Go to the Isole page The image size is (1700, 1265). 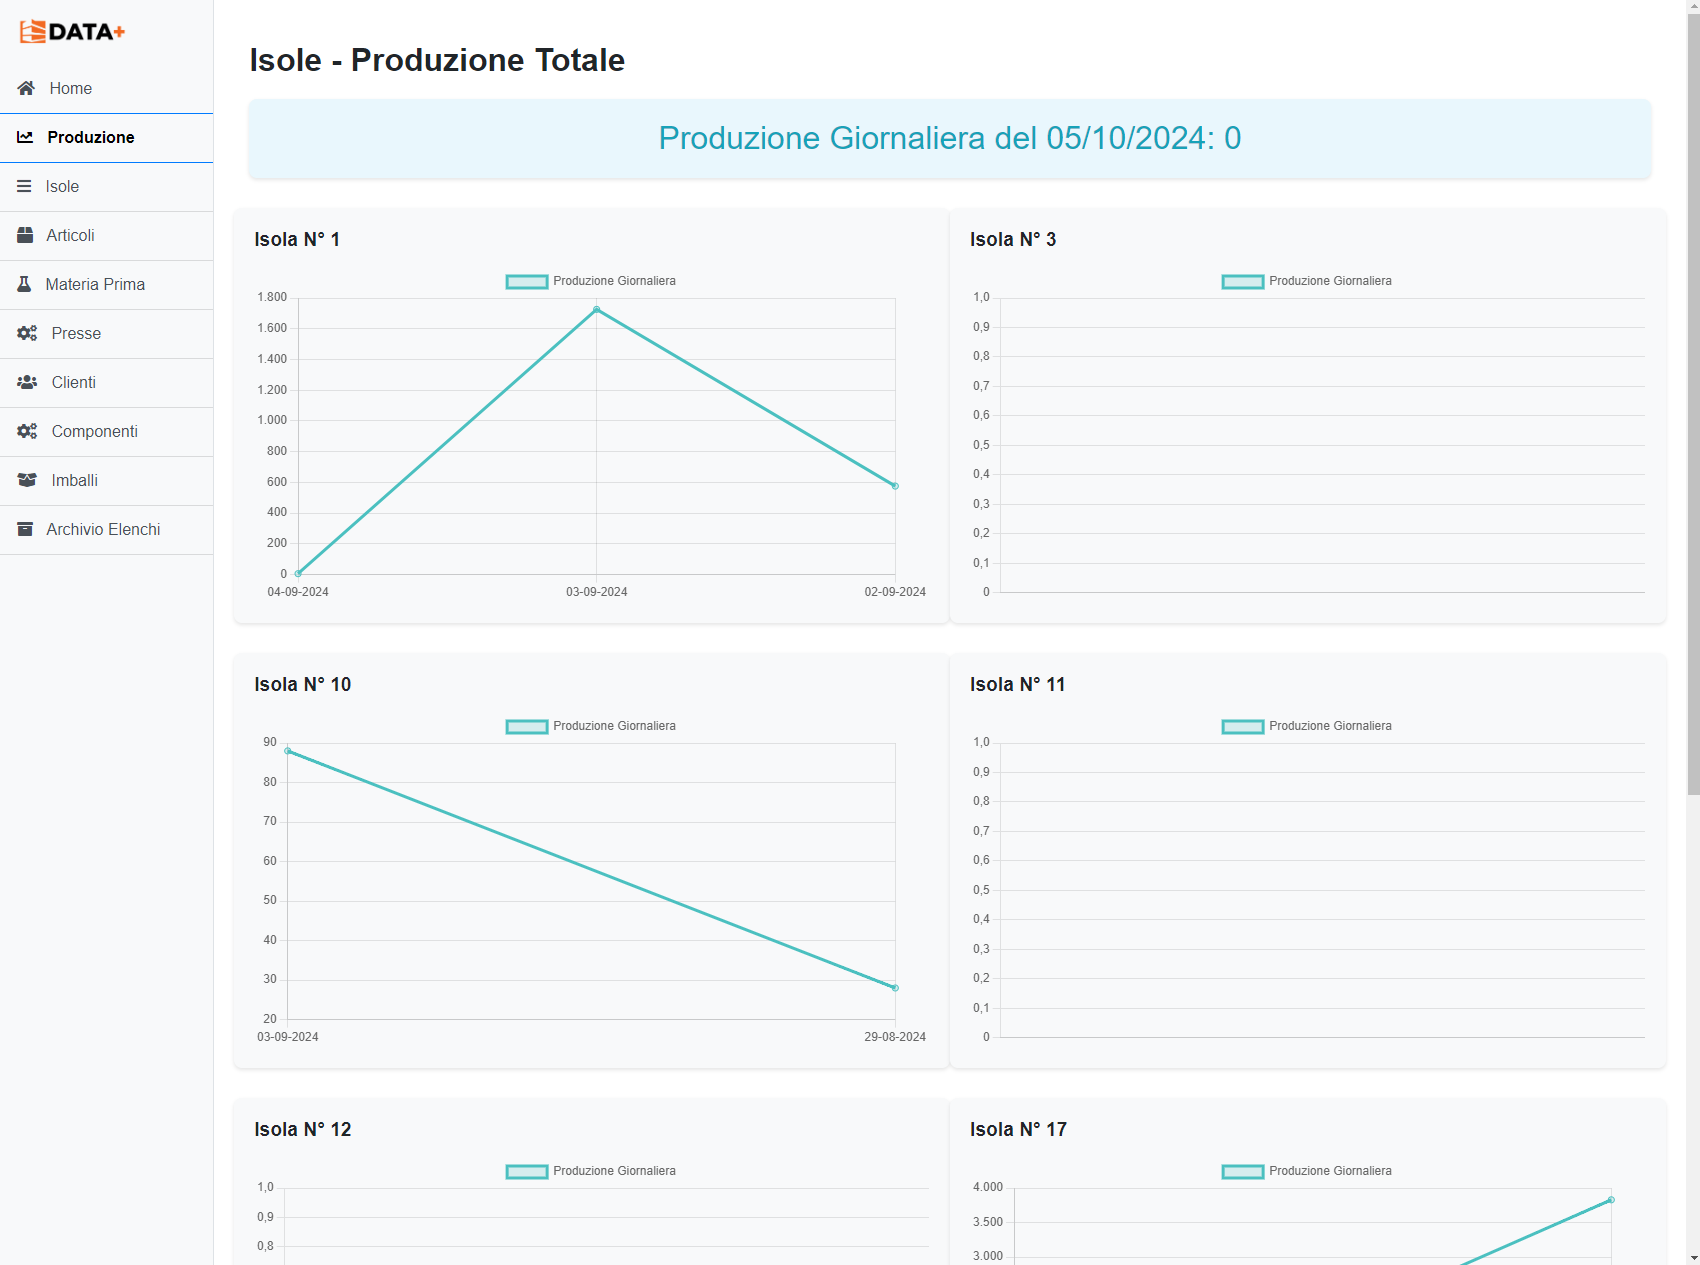(106, 186)
